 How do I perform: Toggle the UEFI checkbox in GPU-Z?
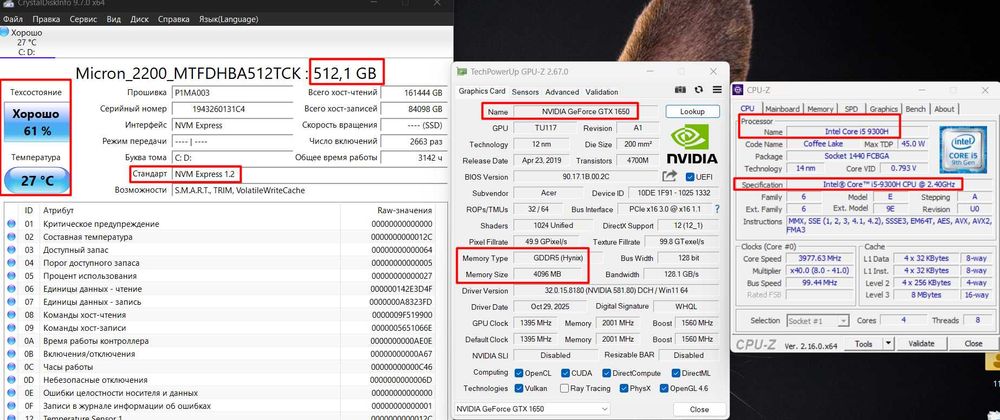tap(689, 177)
